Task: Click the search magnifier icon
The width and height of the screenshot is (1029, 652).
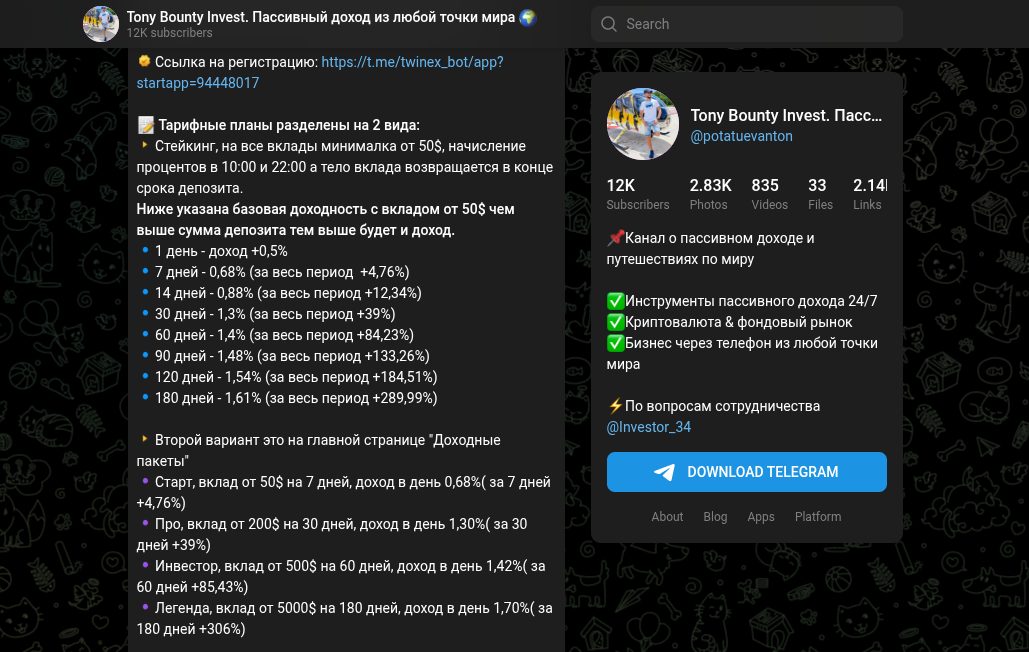Action: pyautogui.click(x=608, y=24)
